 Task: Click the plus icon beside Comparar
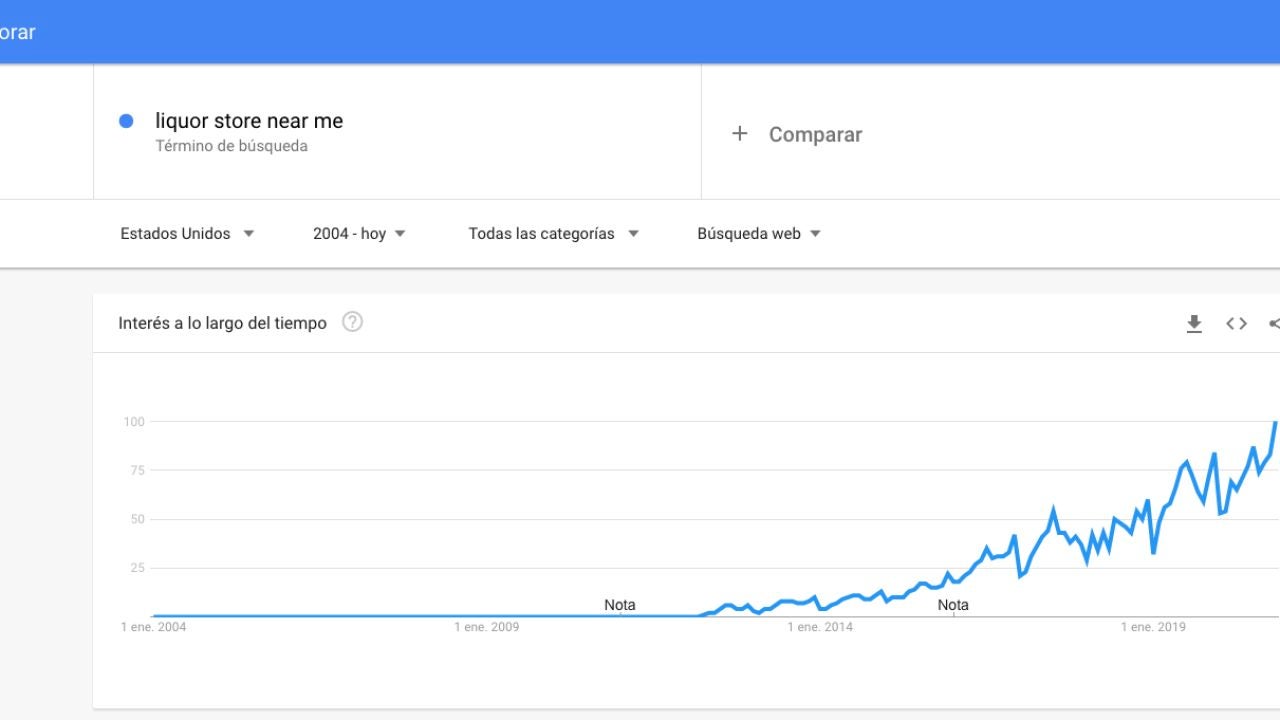coord(740,134)
